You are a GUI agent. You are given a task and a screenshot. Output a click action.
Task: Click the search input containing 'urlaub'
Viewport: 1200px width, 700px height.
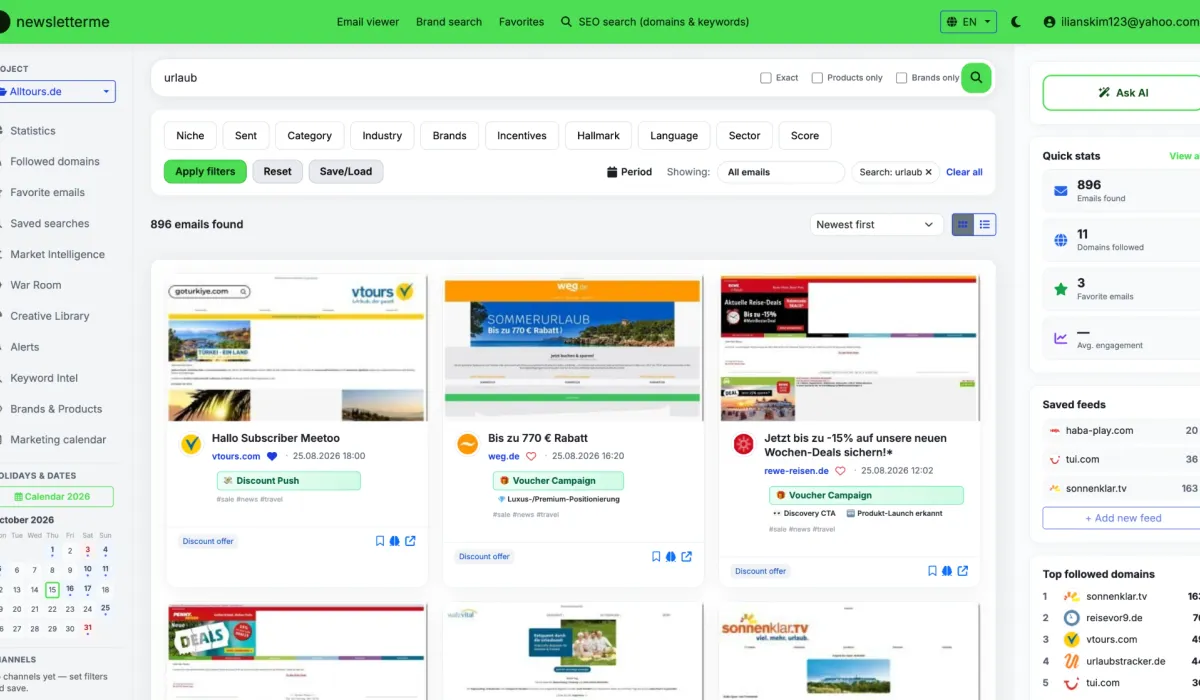(x=455, y=78)
